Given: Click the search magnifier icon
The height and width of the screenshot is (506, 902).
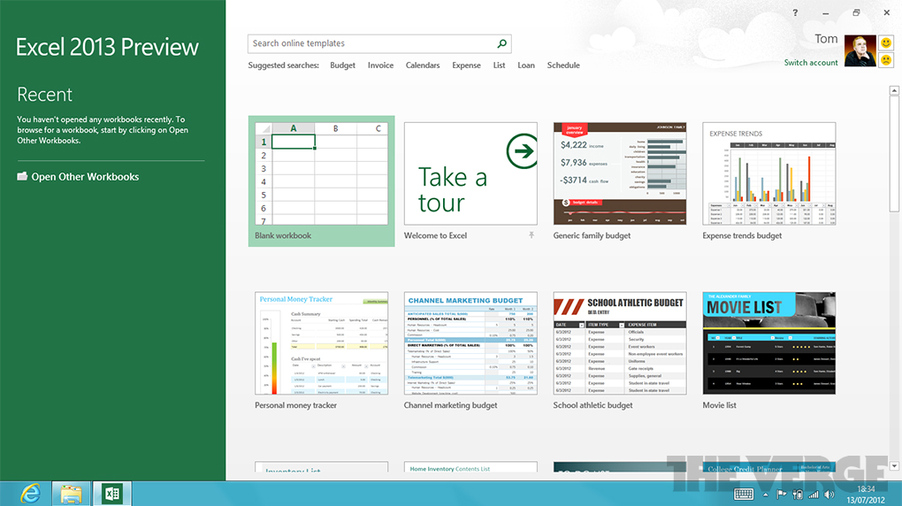Looking at the screenshot, I should point(502,44).
